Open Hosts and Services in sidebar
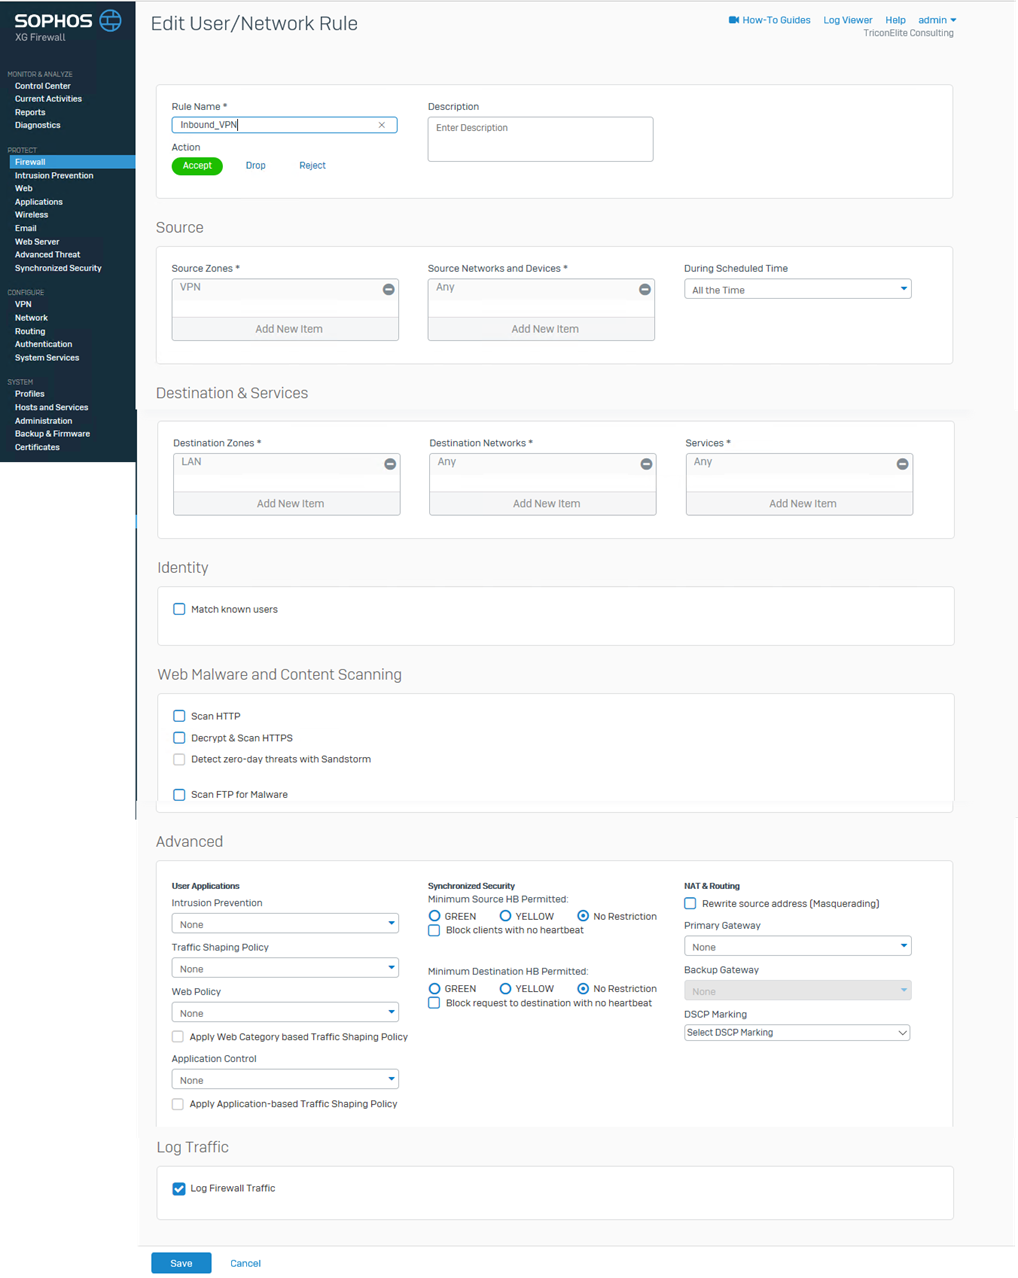 [51, 408]
